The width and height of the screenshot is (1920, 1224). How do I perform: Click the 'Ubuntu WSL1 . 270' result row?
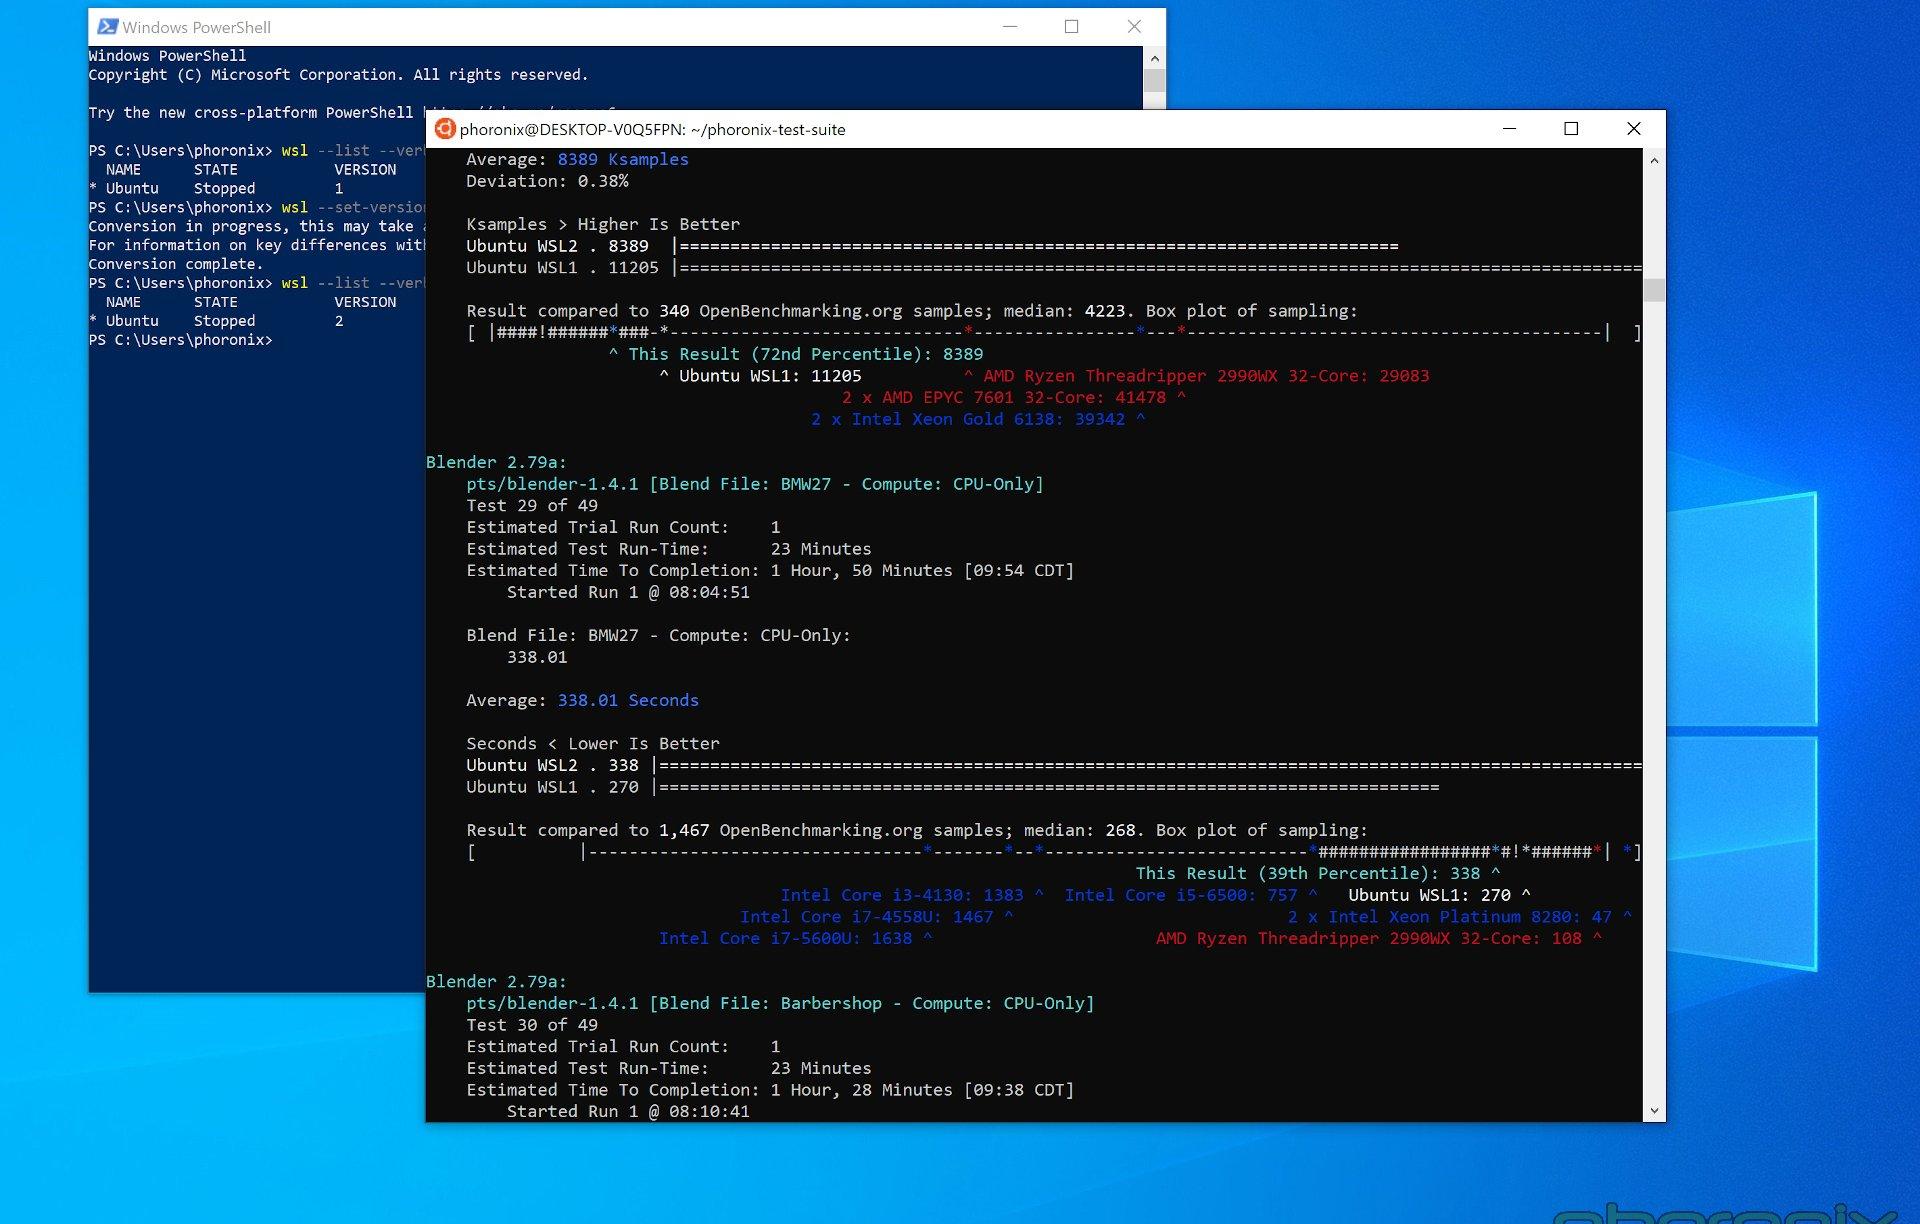(x=953, y=787)
